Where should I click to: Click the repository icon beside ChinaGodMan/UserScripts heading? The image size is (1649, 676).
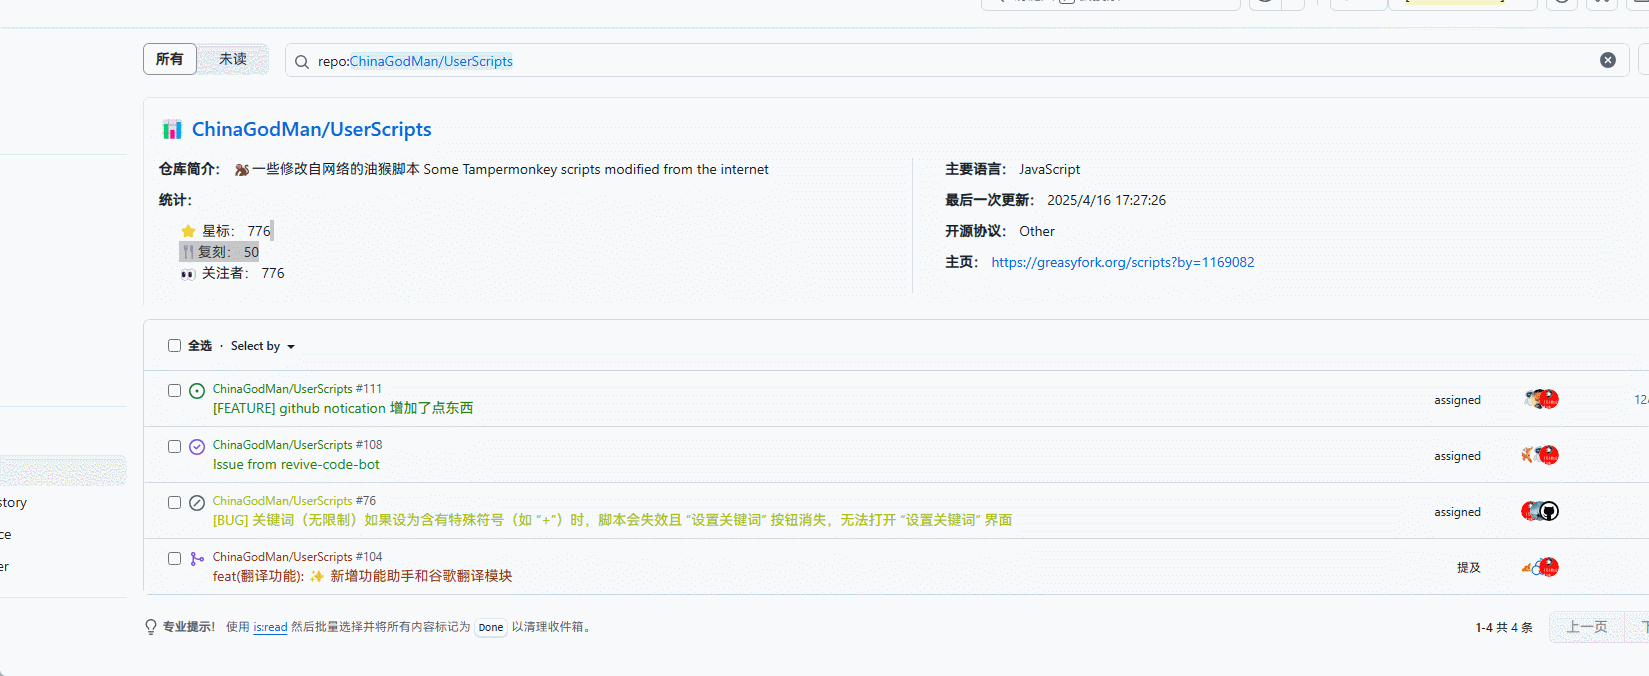[172, 129]
